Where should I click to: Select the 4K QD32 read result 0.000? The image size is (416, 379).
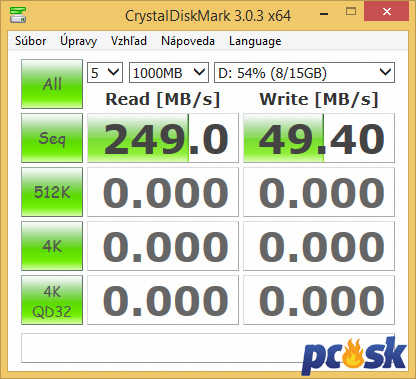pos(163,300)
